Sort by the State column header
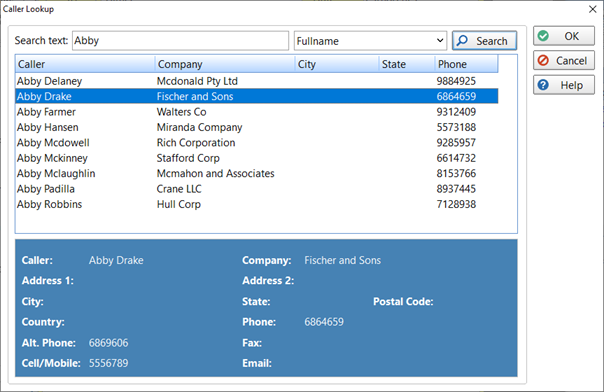 tap(407, 64)
